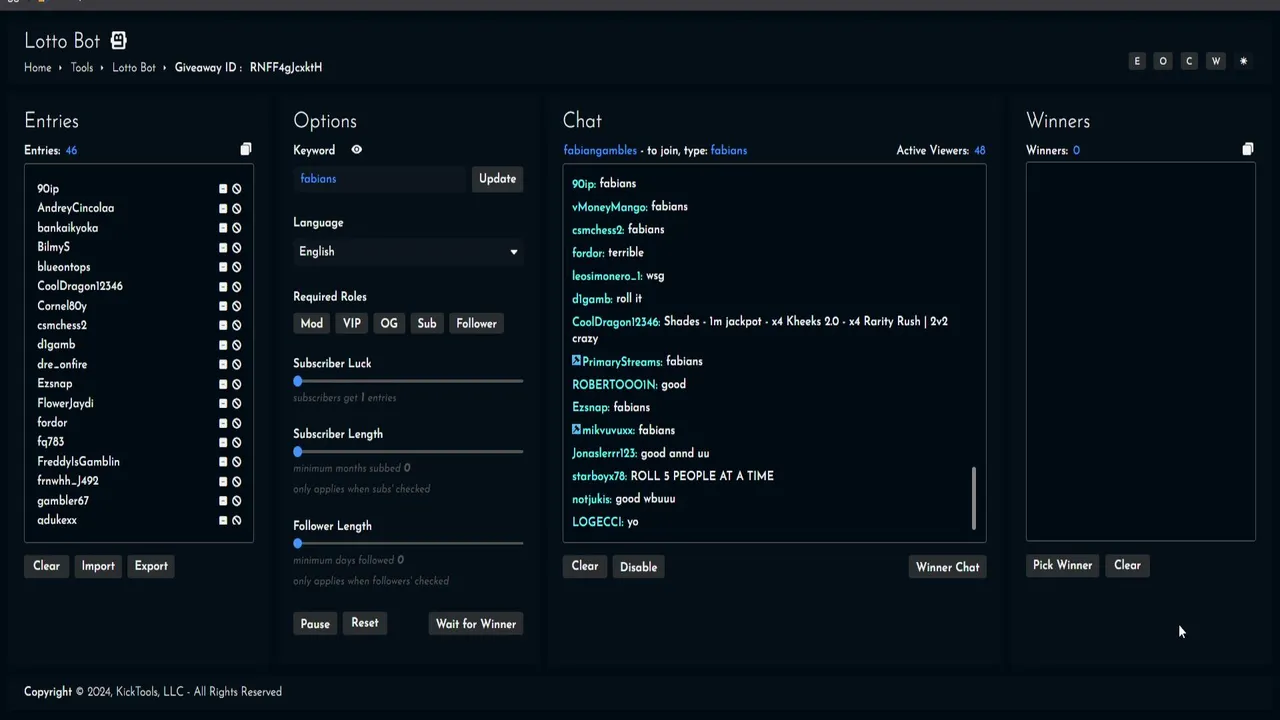Ban d1gamb with block icon
The image size is (1280, 720).
[237, 345]
